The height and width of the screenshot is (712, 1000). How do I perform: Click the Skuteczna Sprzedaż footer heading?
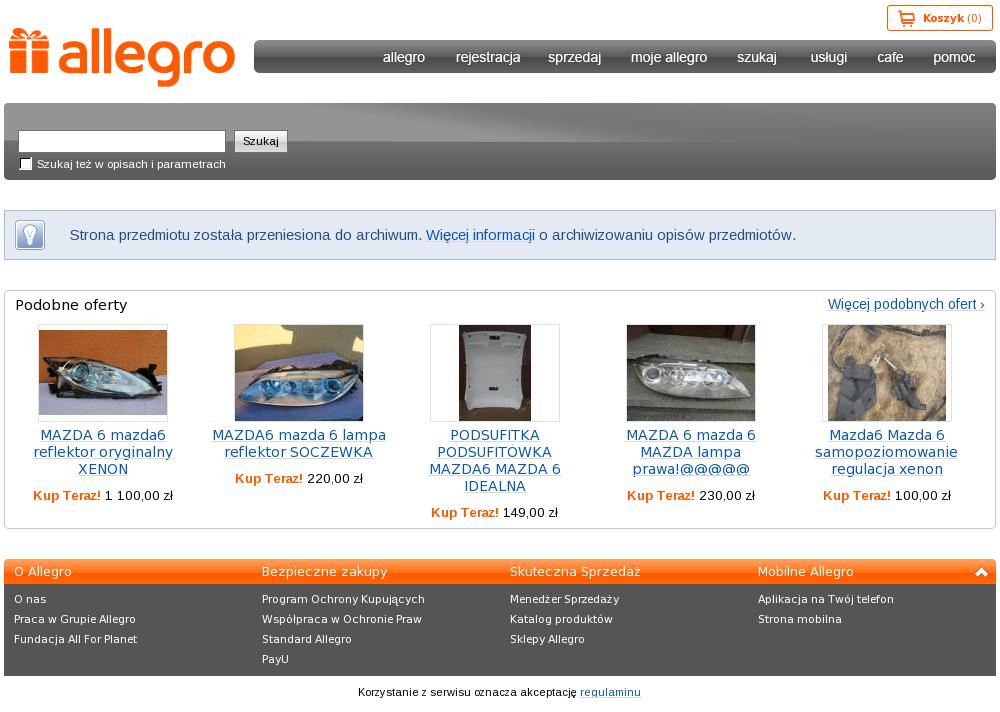click(575, 572)
